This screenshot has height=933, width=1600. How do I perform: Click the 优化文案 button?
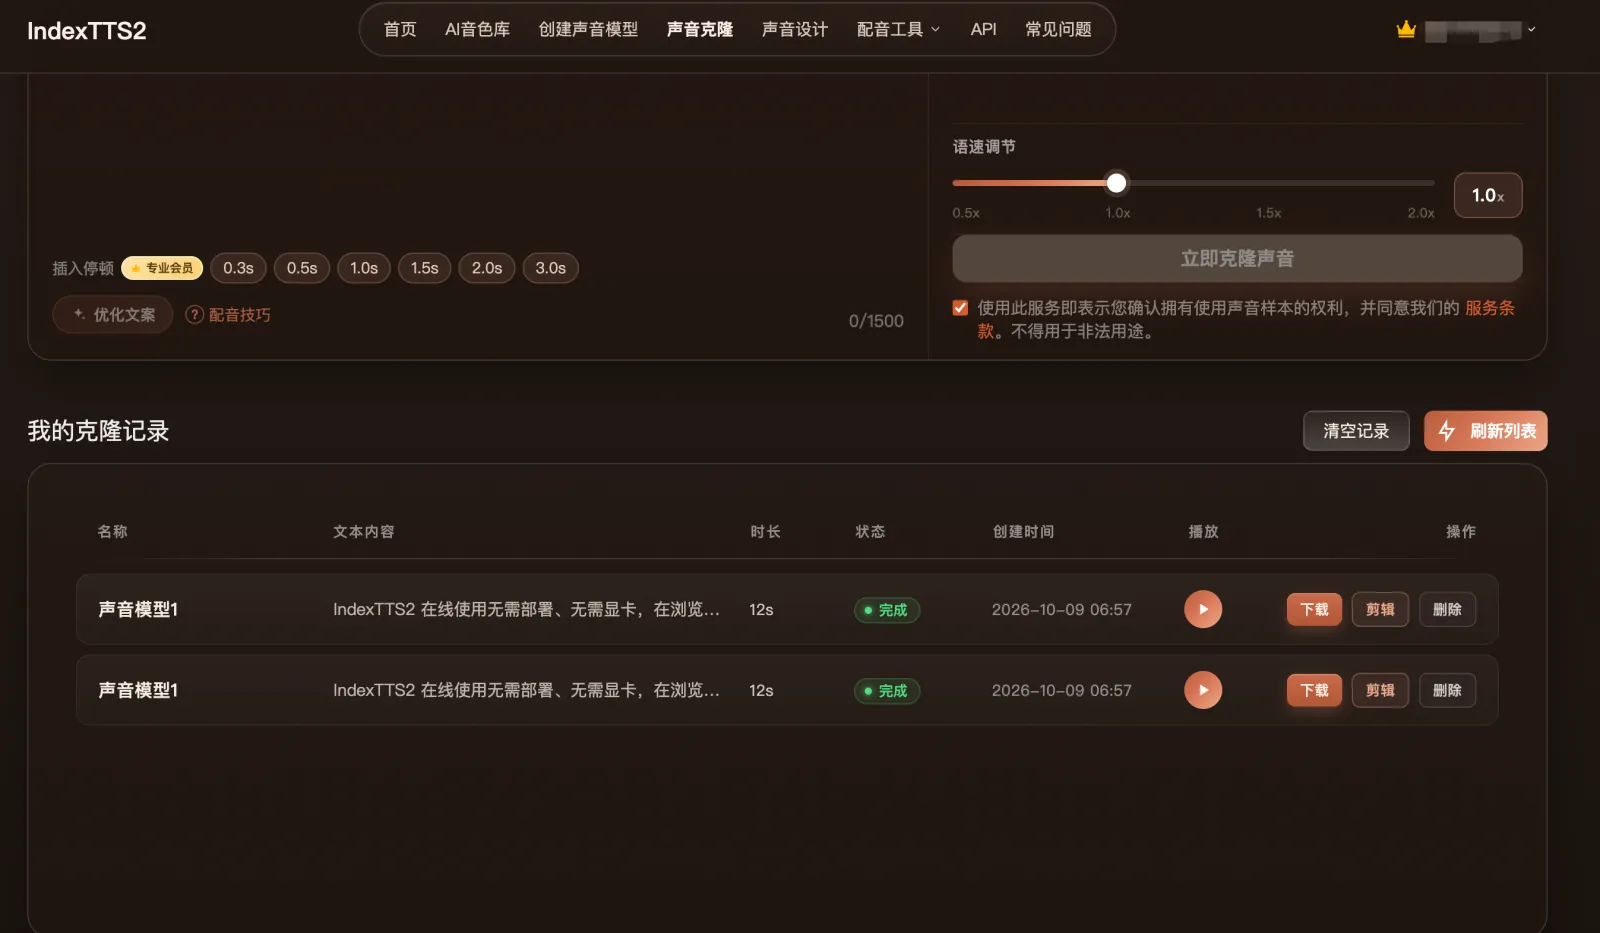113,315
